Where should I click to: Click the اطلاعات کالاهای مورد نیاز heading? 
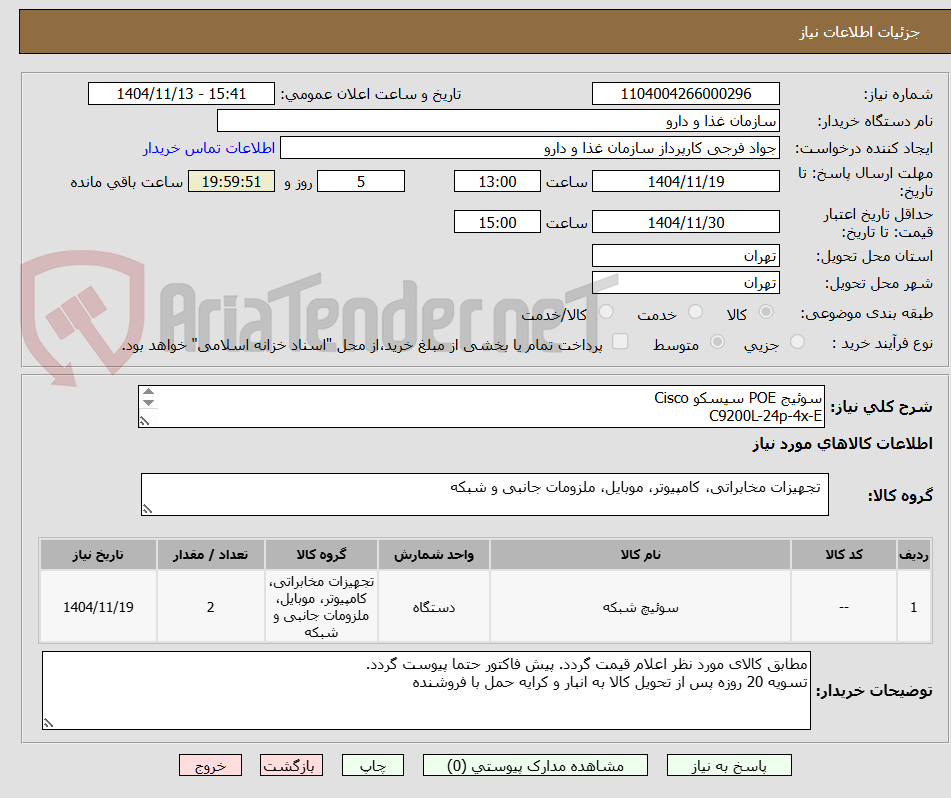[842, 444]
